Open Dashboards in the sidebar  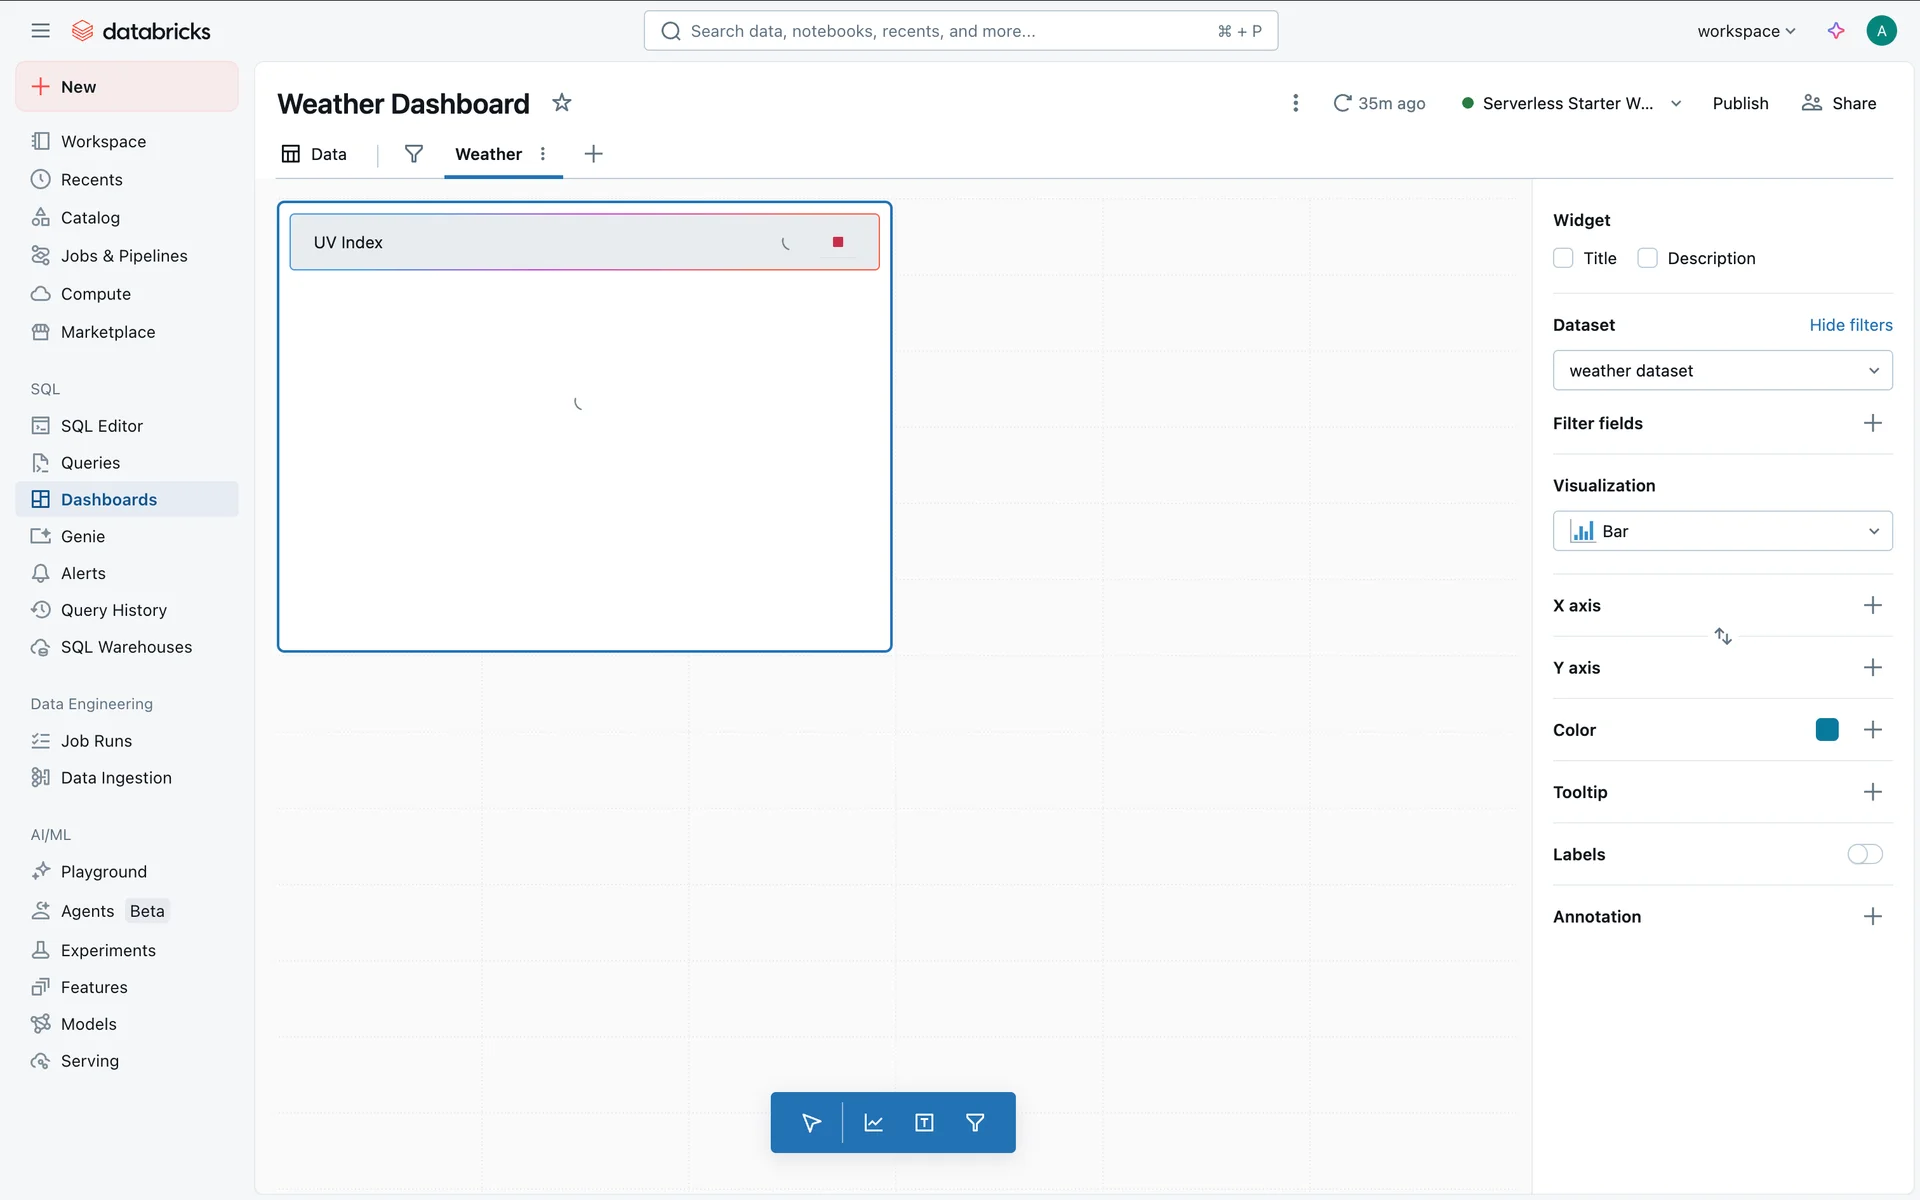[x=108, y=499]
